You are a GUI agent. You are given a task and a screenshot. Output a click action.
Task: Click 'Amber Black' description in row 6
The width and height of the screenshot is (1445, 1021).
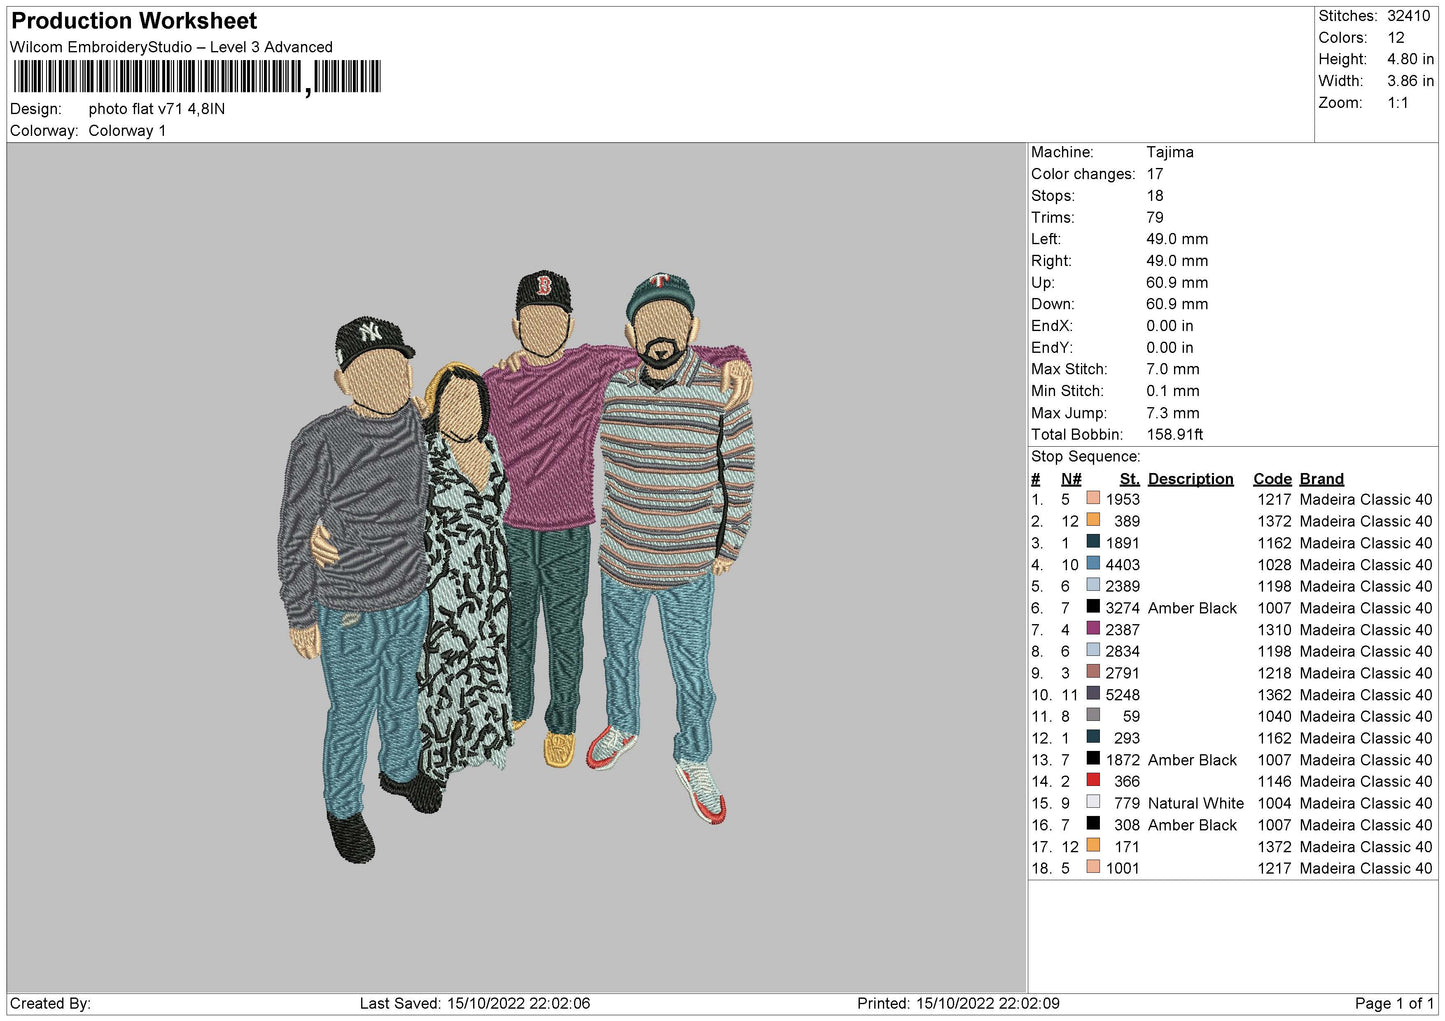(1193, 608)
